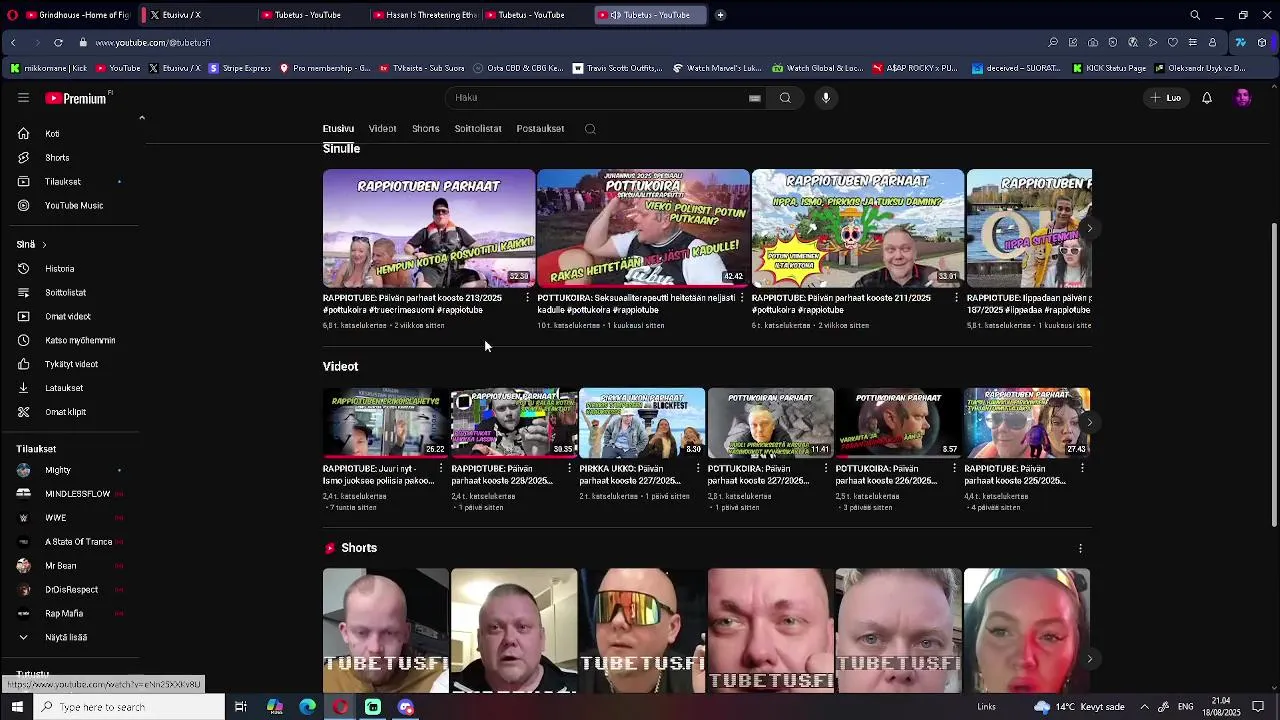Switch to the Videot channel tab

tap(382, 129)
